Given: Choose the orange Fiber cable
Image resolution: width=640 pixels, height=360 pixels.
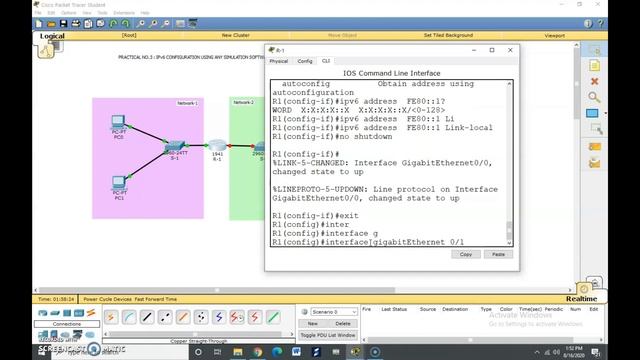Looking at the screenshot, I should click(183, 317).
